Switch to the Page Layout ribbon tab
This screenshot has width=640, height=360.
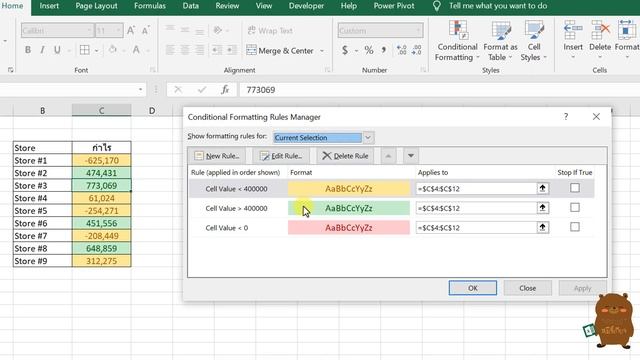[x=96, y=6]
